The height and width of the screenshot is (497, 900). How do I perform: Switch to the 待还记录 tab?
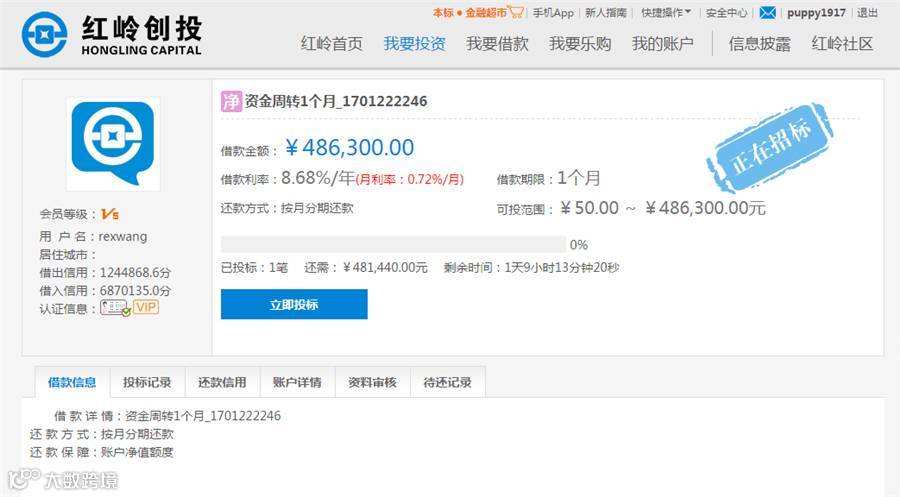tap(448, 382)
